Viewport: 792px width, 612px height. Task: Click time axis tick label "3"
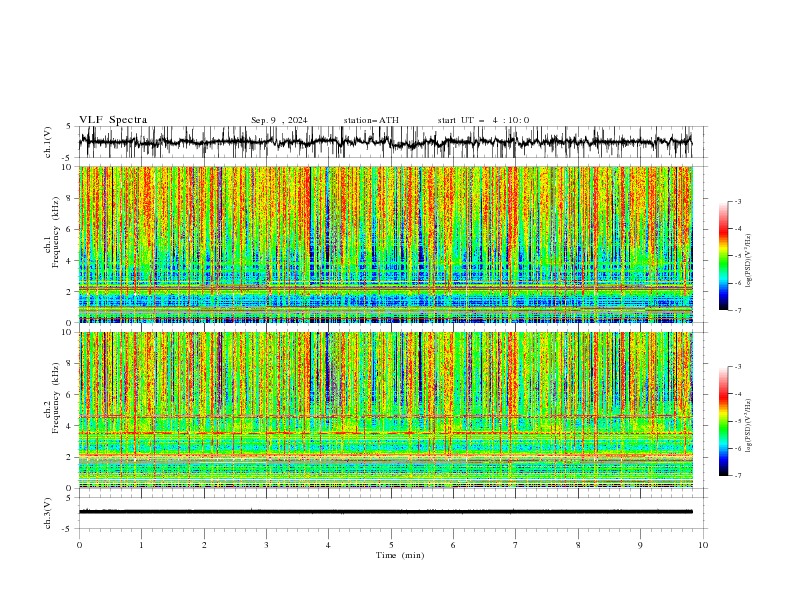[x=266, y=545]
